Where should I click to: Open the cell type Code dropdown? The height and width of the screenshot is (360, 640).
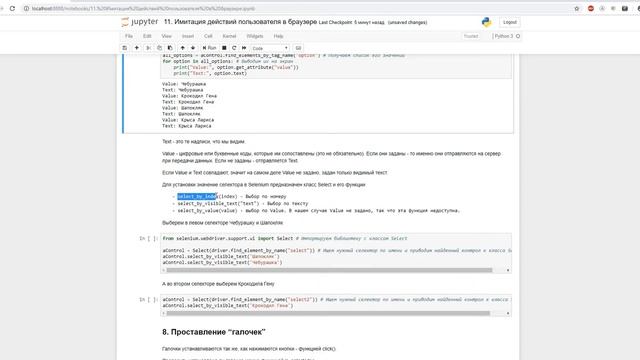pyautogui.click(x=270, y=48)
